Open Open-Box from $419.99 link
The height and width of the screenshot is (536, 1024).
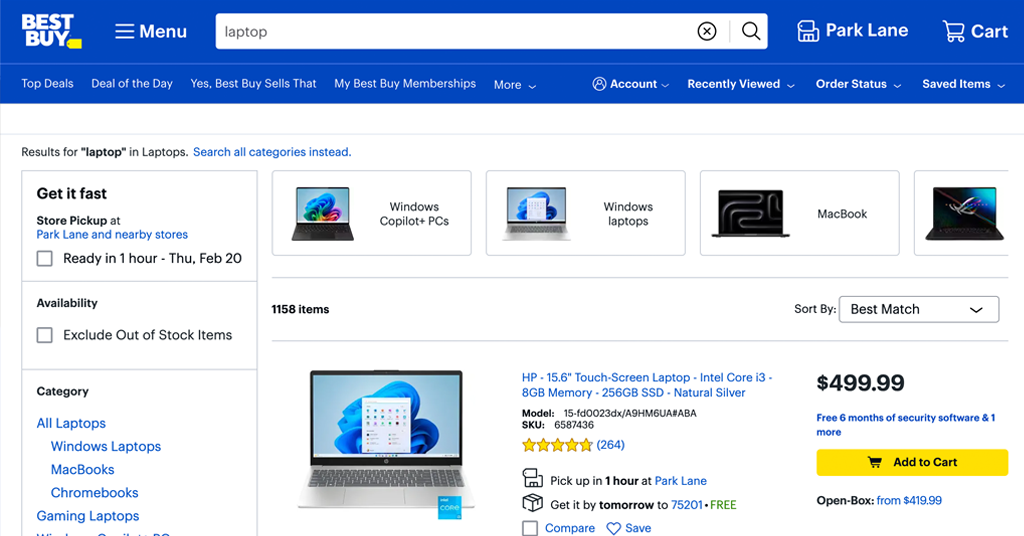[909, 501]
